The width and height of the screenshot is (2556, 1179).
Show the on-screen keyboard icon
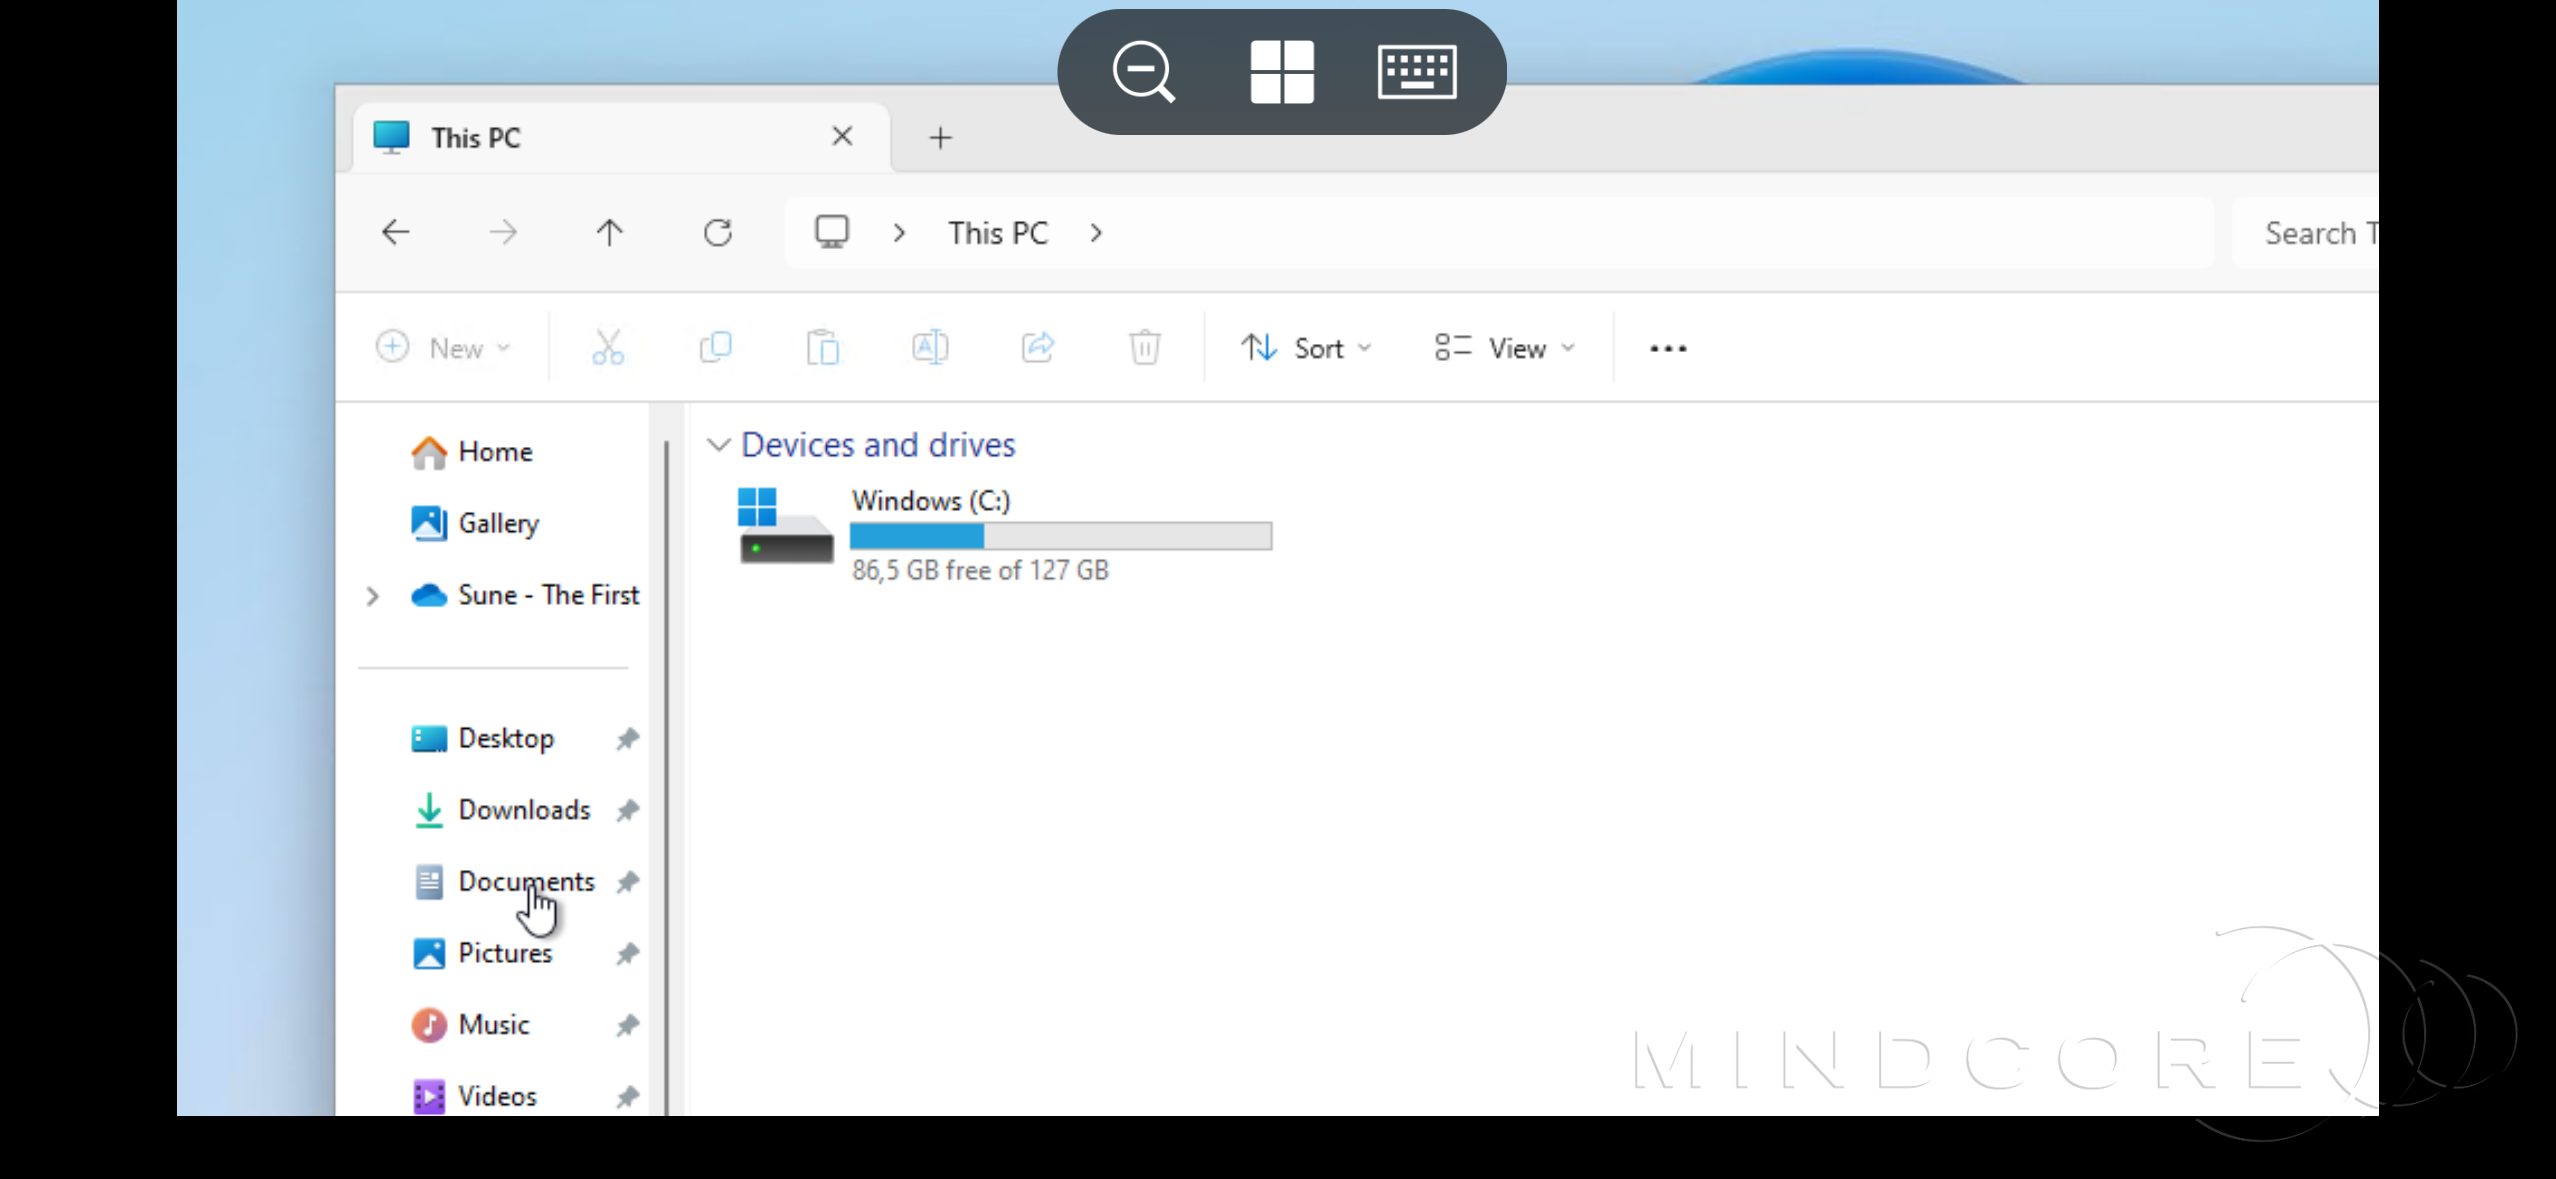(1417, 71)
